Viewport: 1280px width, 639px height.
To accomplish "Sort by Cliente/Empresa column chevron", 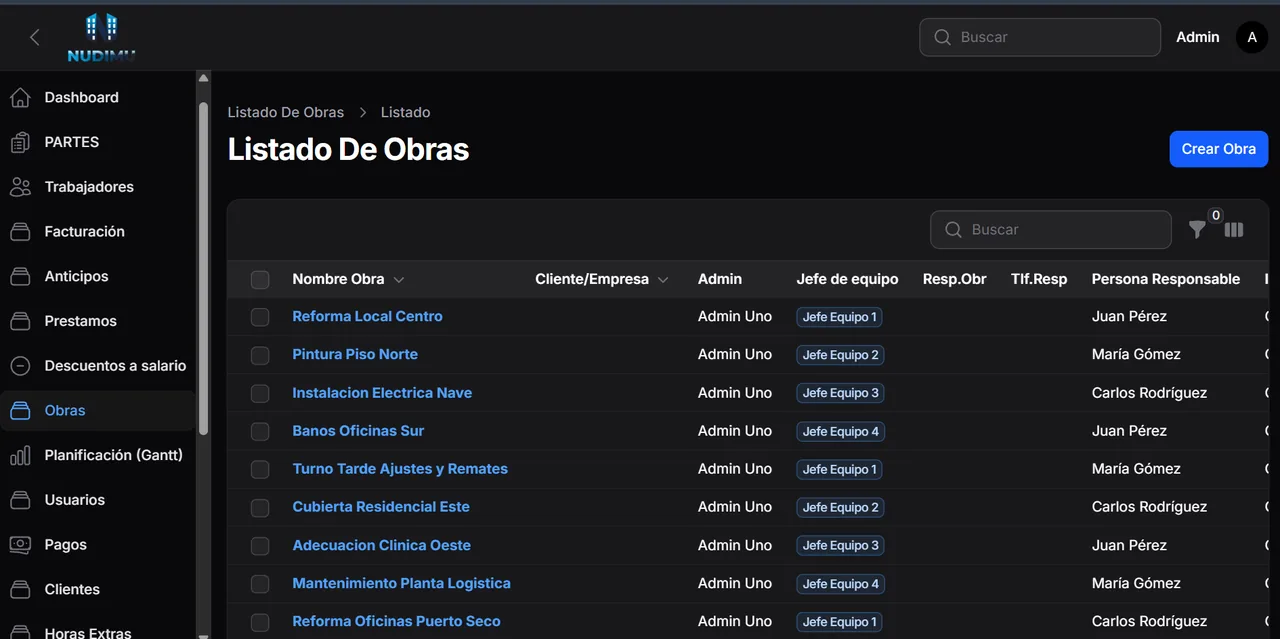I will point(663,280).
